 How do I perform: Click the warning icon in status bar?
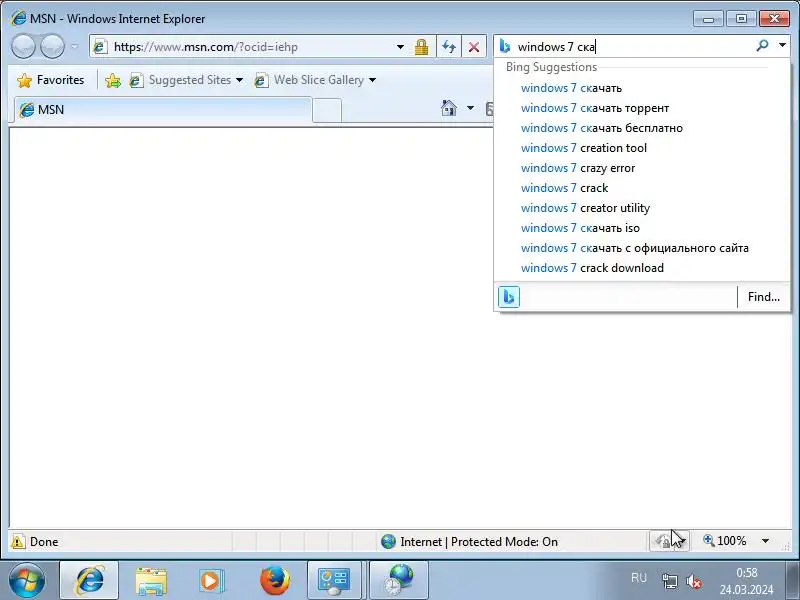(18, 541)
